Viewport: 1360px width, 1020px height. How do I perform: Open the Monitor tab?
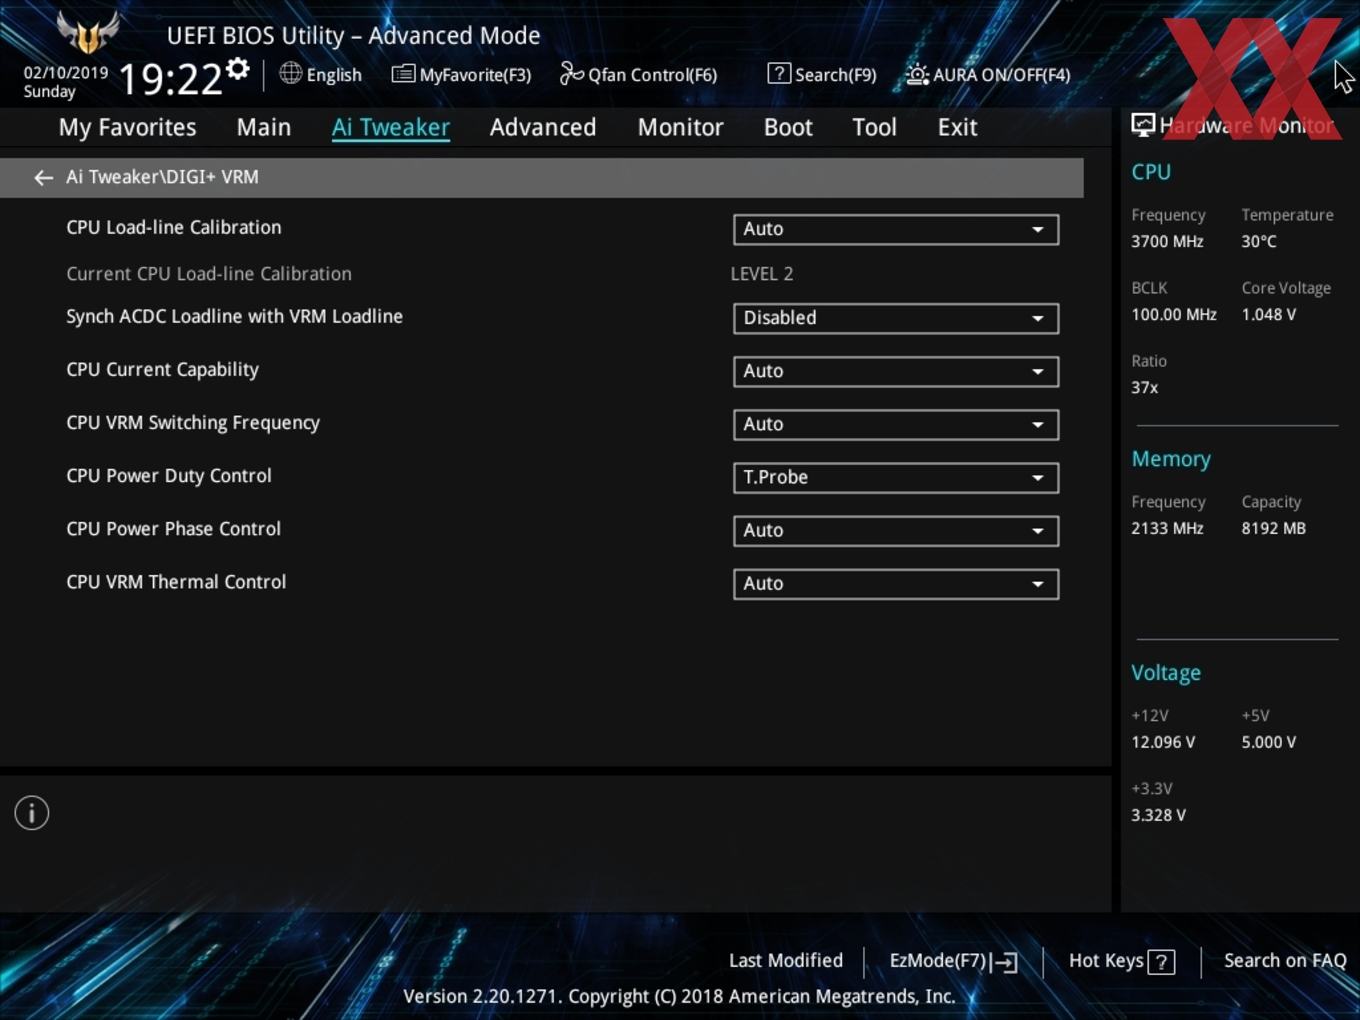pyautogui.click(x=681, y=127)
